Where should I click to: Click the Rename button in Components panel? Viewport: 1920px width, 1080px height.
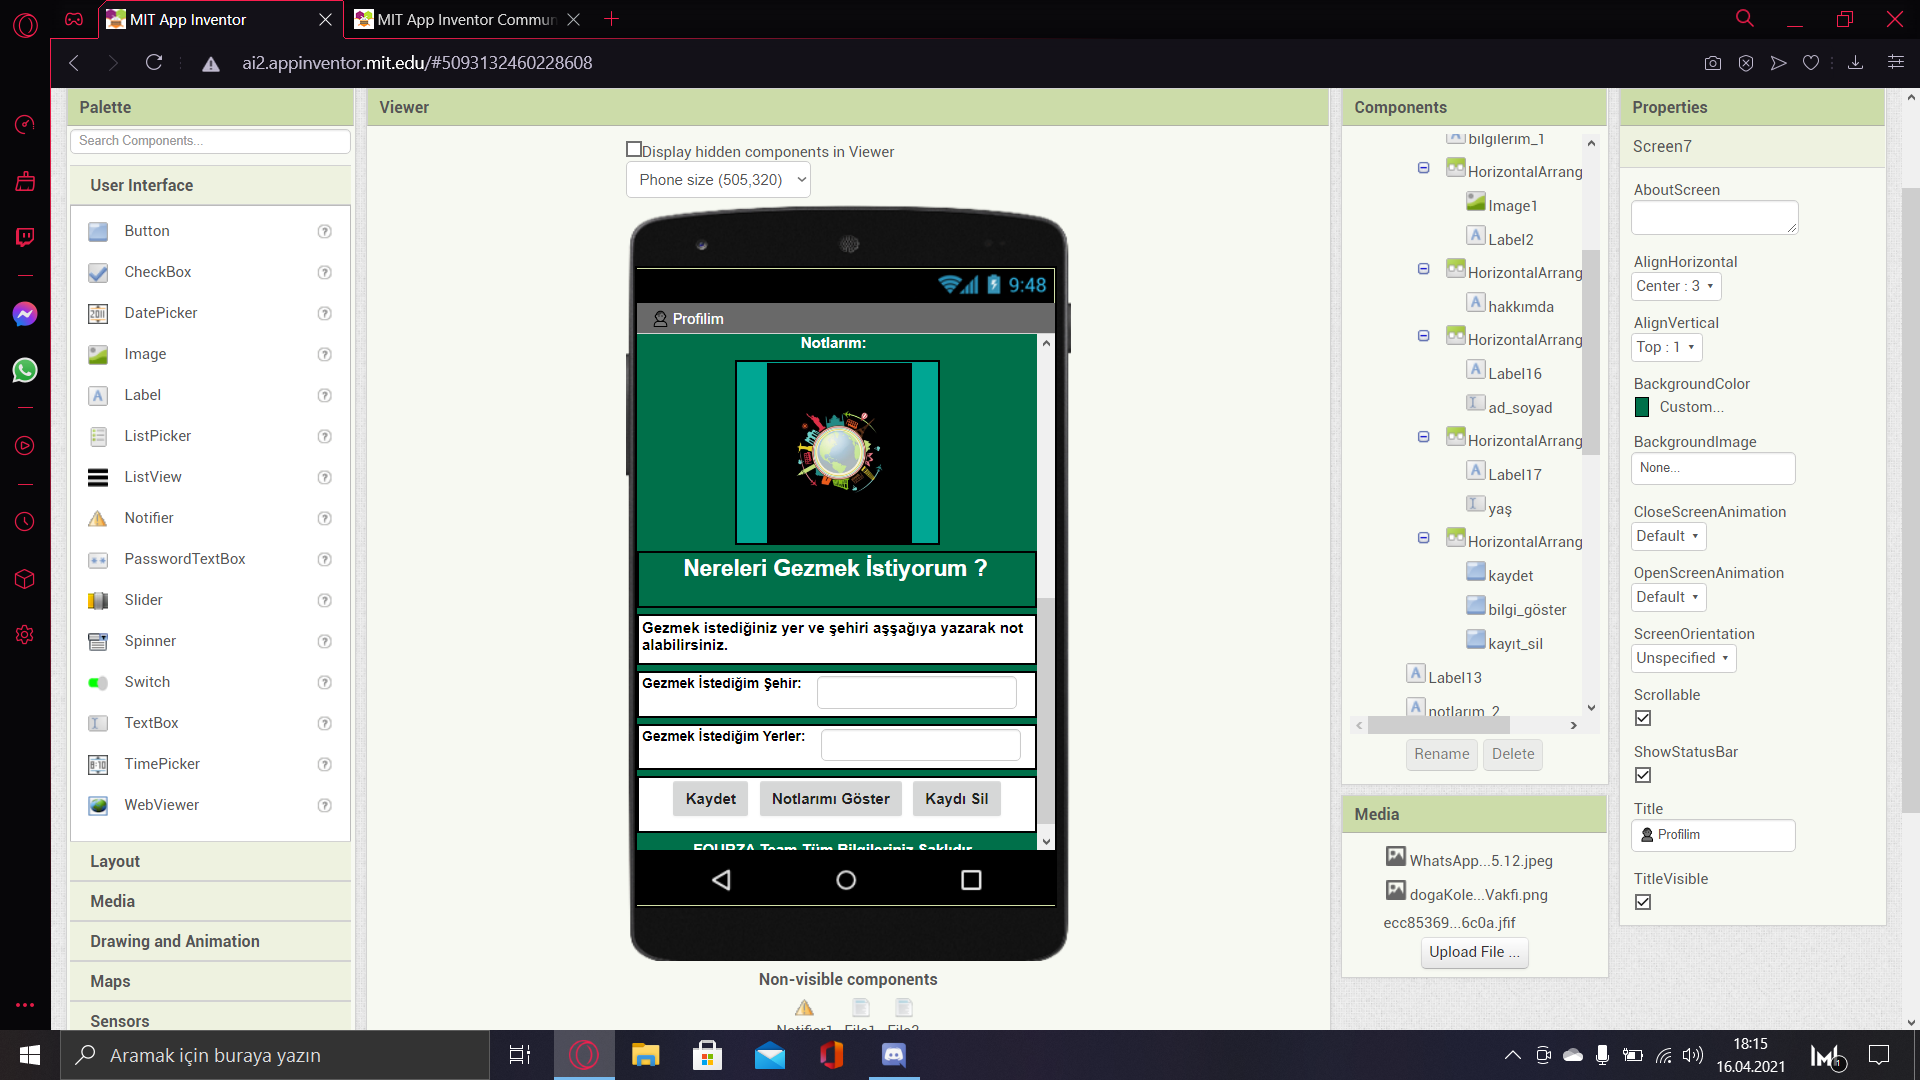pyautogui.click(x=1441, y=753)
